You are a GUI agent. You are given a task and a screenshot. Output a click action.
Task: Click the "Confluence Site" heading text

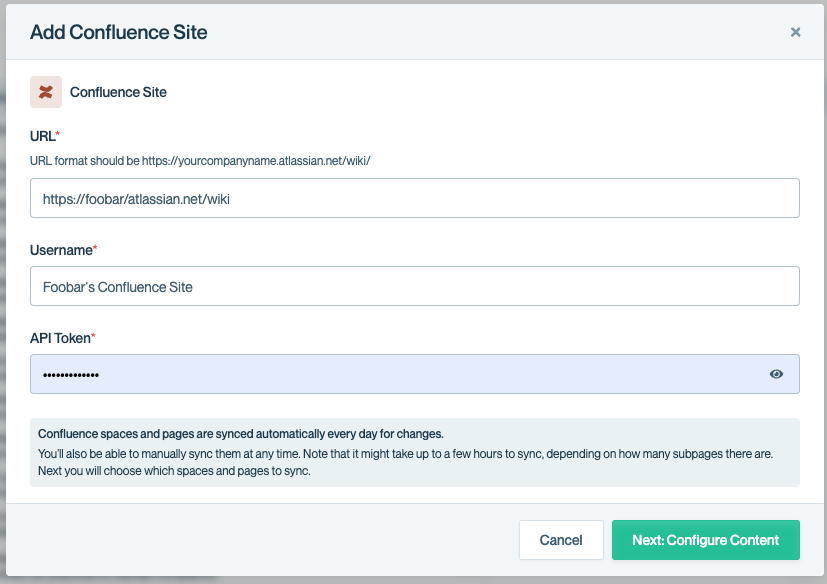pyautogui.click(x=118, y=92)
